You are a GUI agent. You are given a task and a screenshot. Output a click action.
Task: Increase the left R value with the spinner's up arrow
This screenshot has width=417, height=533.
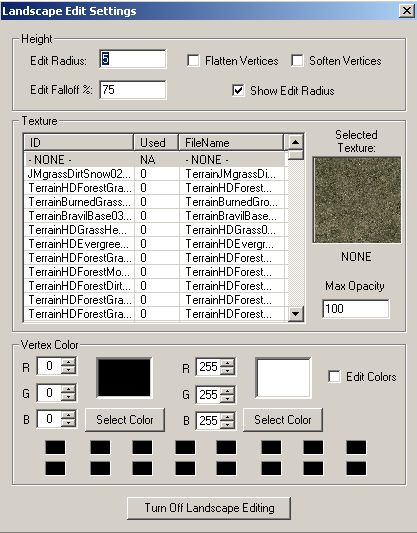point(69,362)
